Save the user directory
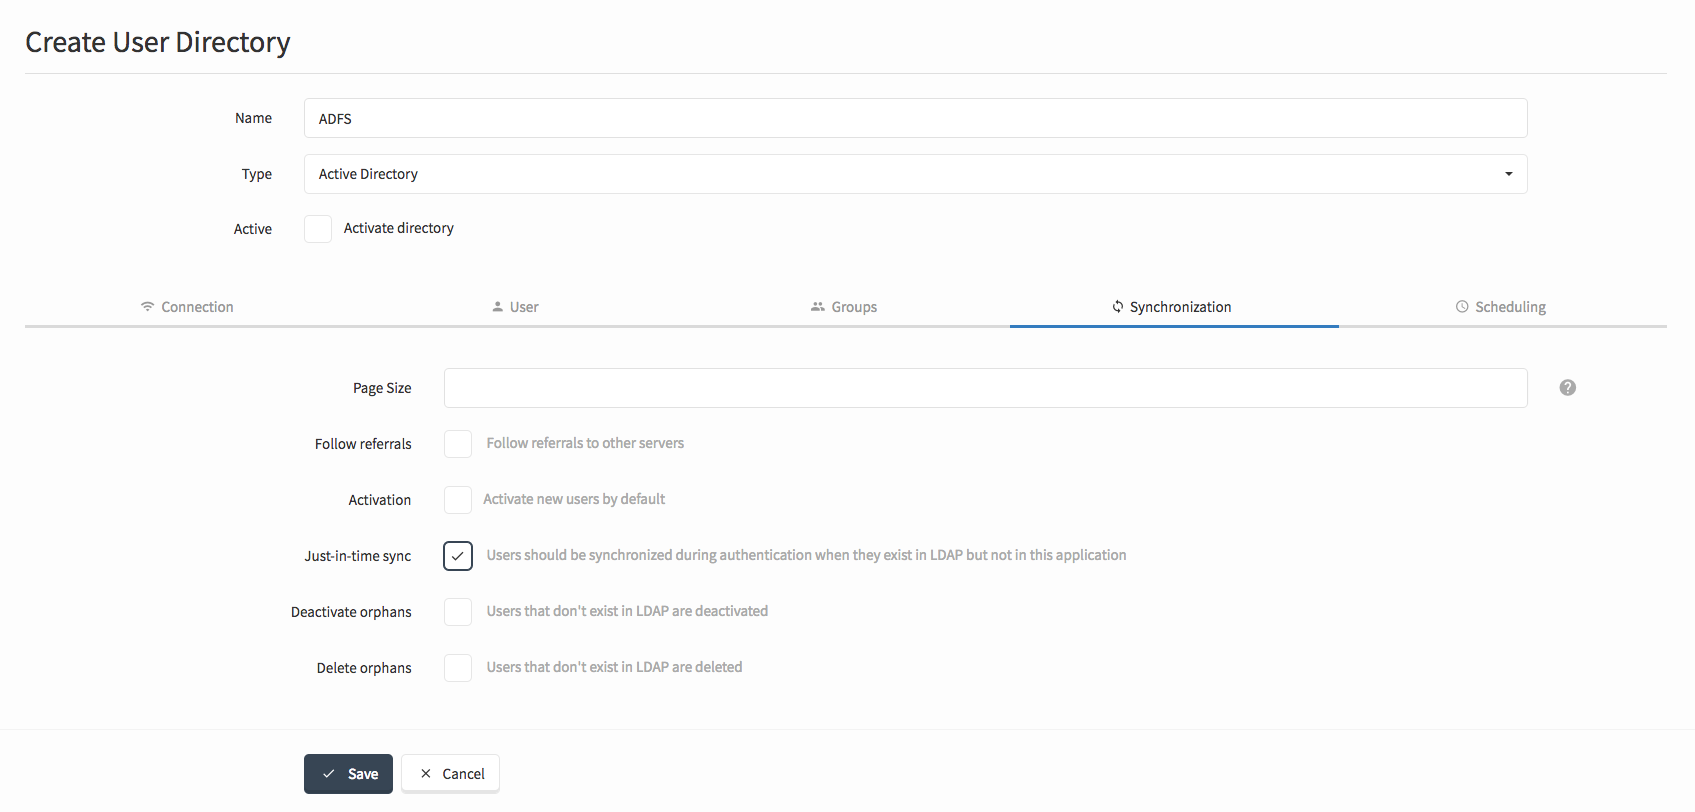The image size is (1695, 812). [x=348, y=774]
